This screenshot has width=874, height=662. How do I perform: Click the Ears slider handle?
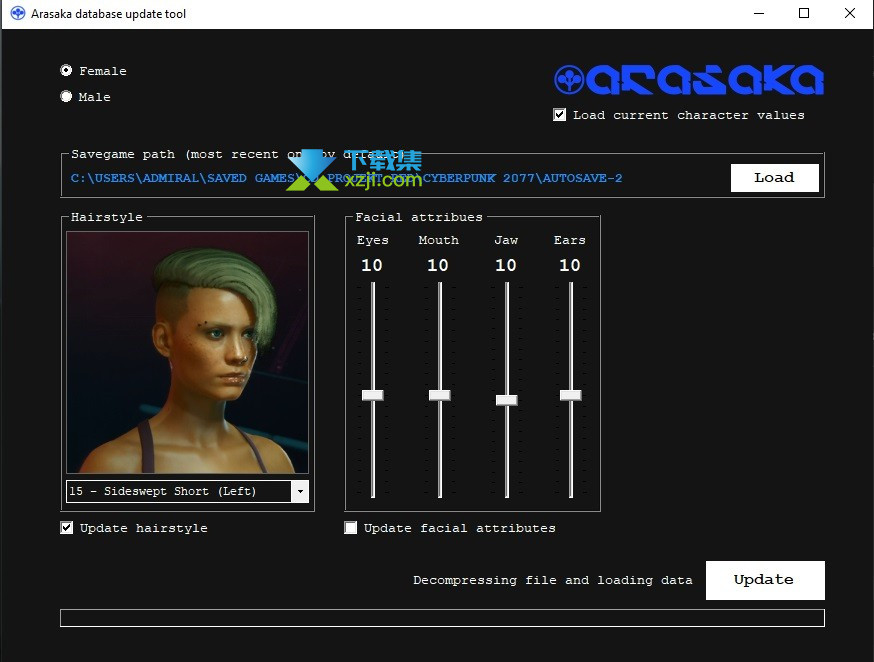click(571, 395)
